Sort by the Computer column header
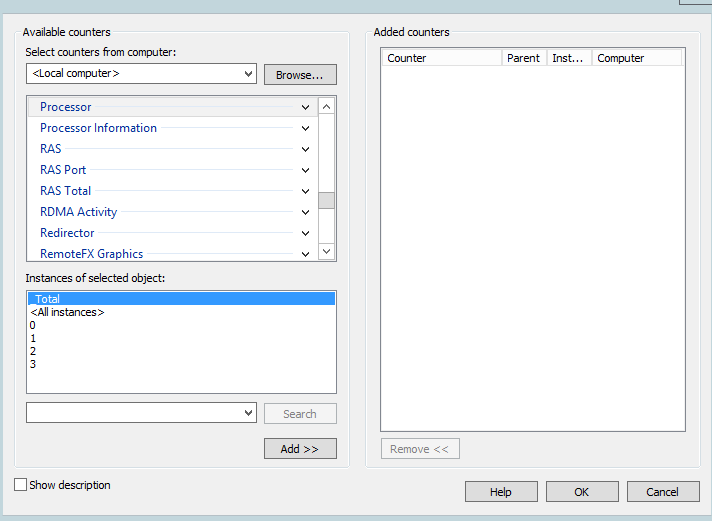Viewport: 712px width, 521px height. tap(637, 58)
